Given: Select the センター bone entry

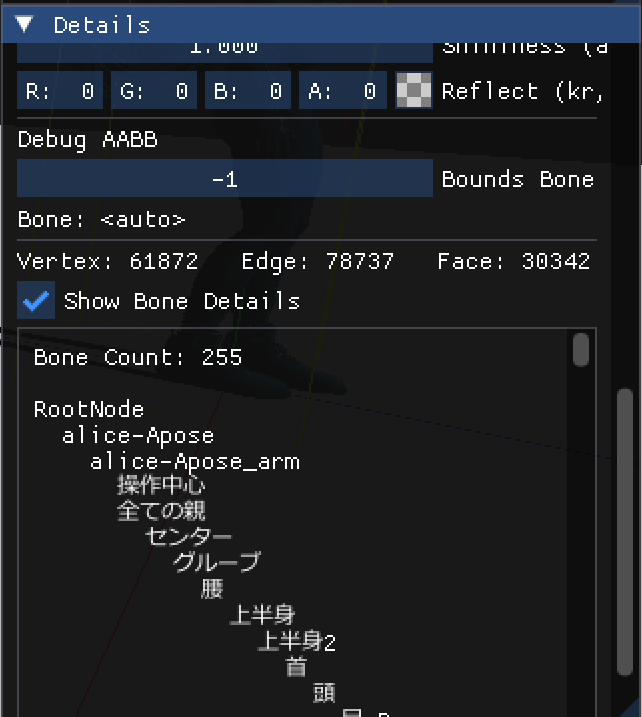Looking at the screenshot, I should click(x=189, y=536).
